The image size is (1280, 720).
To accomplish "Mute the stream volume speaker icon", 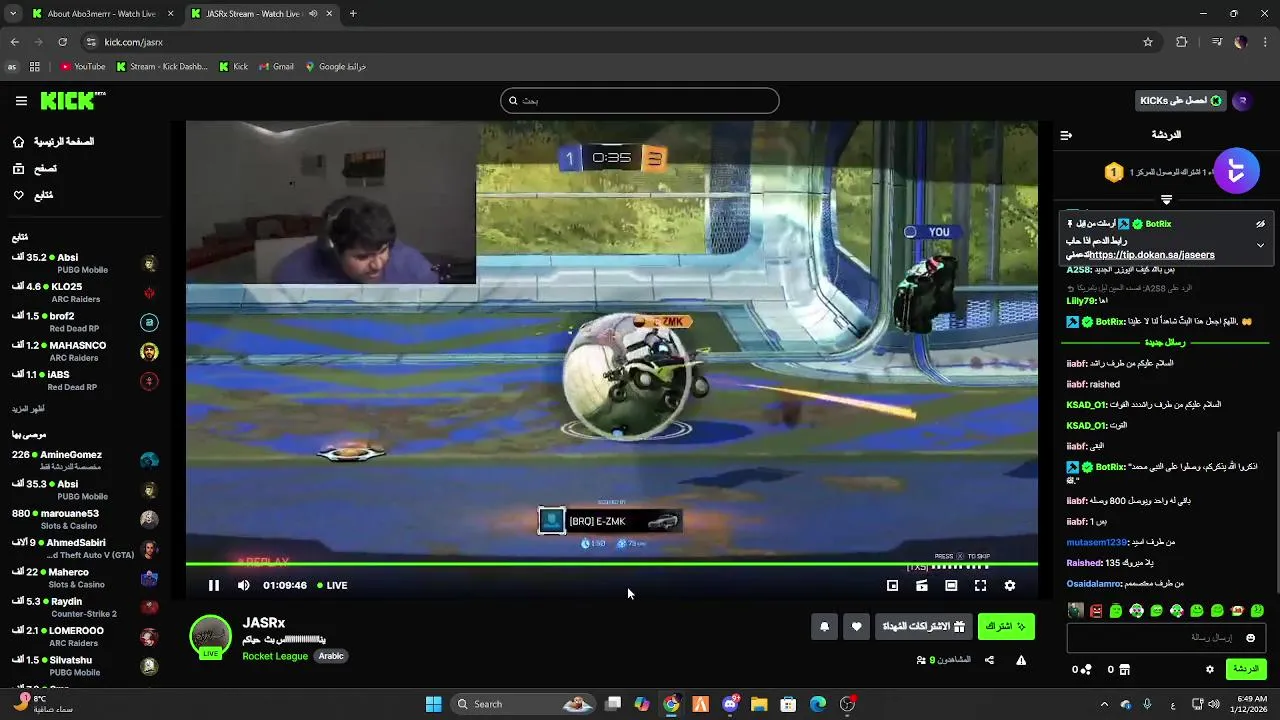I will [x=243, y=585].
